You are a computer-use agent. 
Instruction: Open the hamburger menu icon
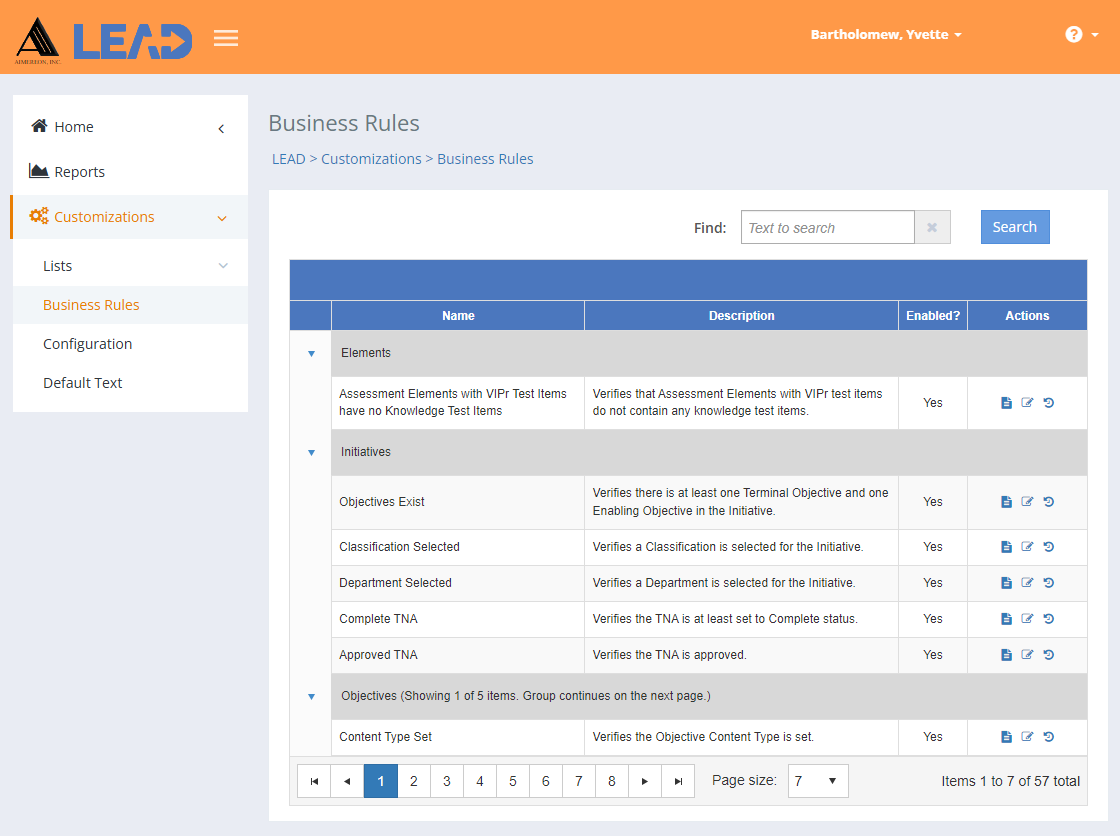pyautogui.click(x=226, y=37)
